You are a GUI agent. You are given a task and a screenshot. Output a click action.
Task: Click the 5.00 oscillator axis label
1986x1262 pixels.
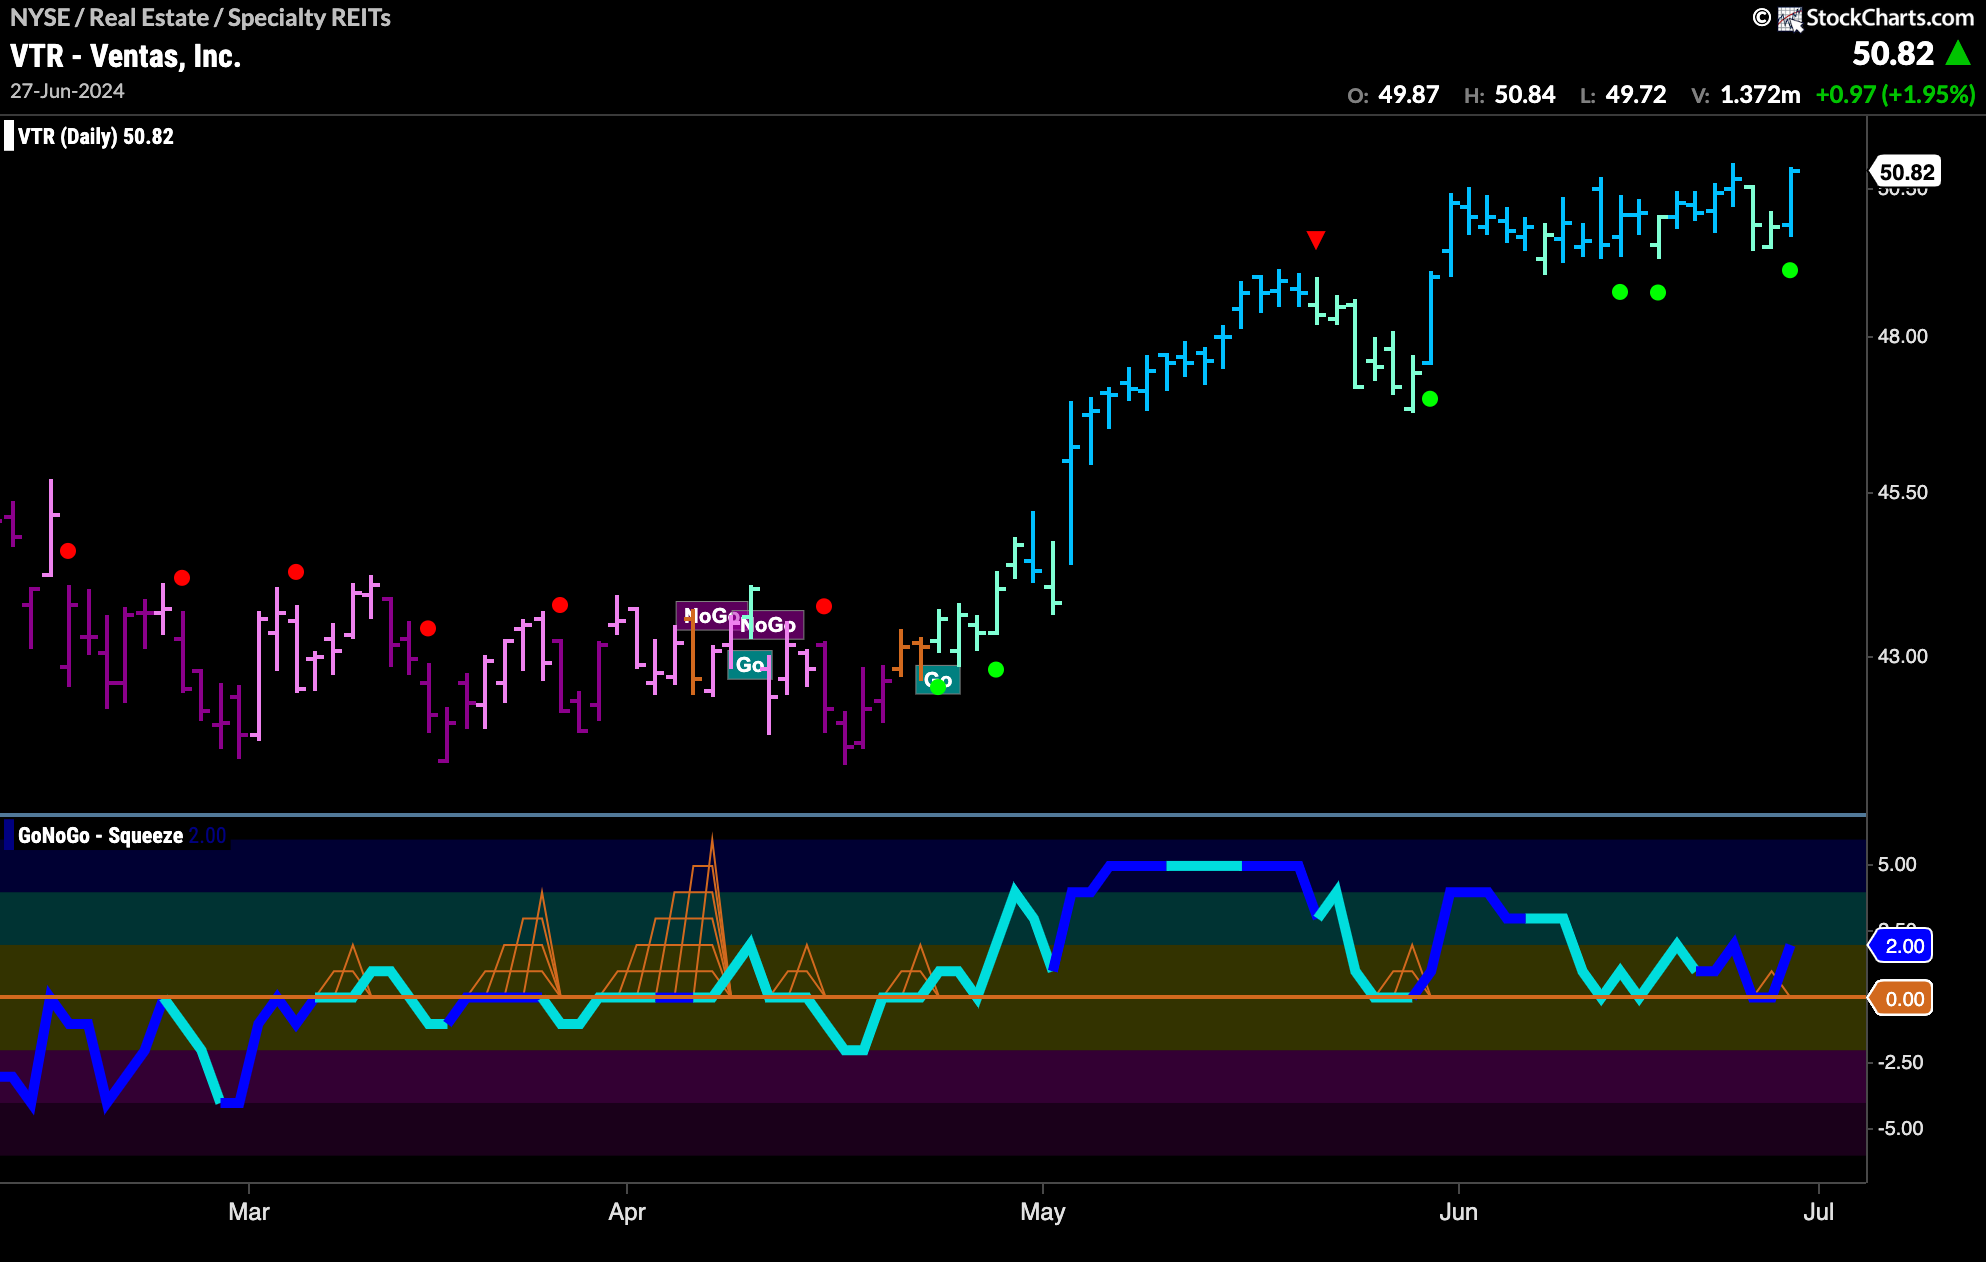[x=1897, y=865]
